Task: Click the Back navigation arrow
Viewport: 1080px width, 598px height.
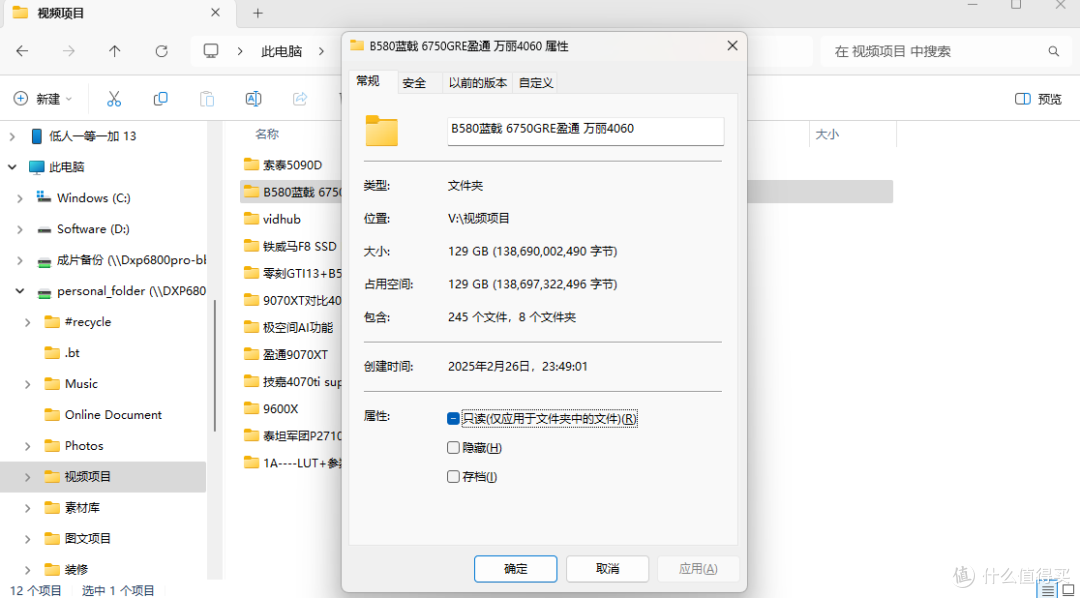Action: pos(22,51)
